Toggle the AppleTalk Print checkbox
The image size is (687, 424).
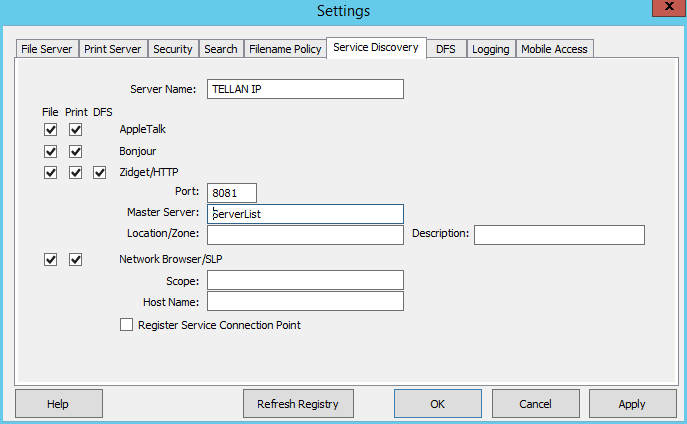click(x=75, y=130)
